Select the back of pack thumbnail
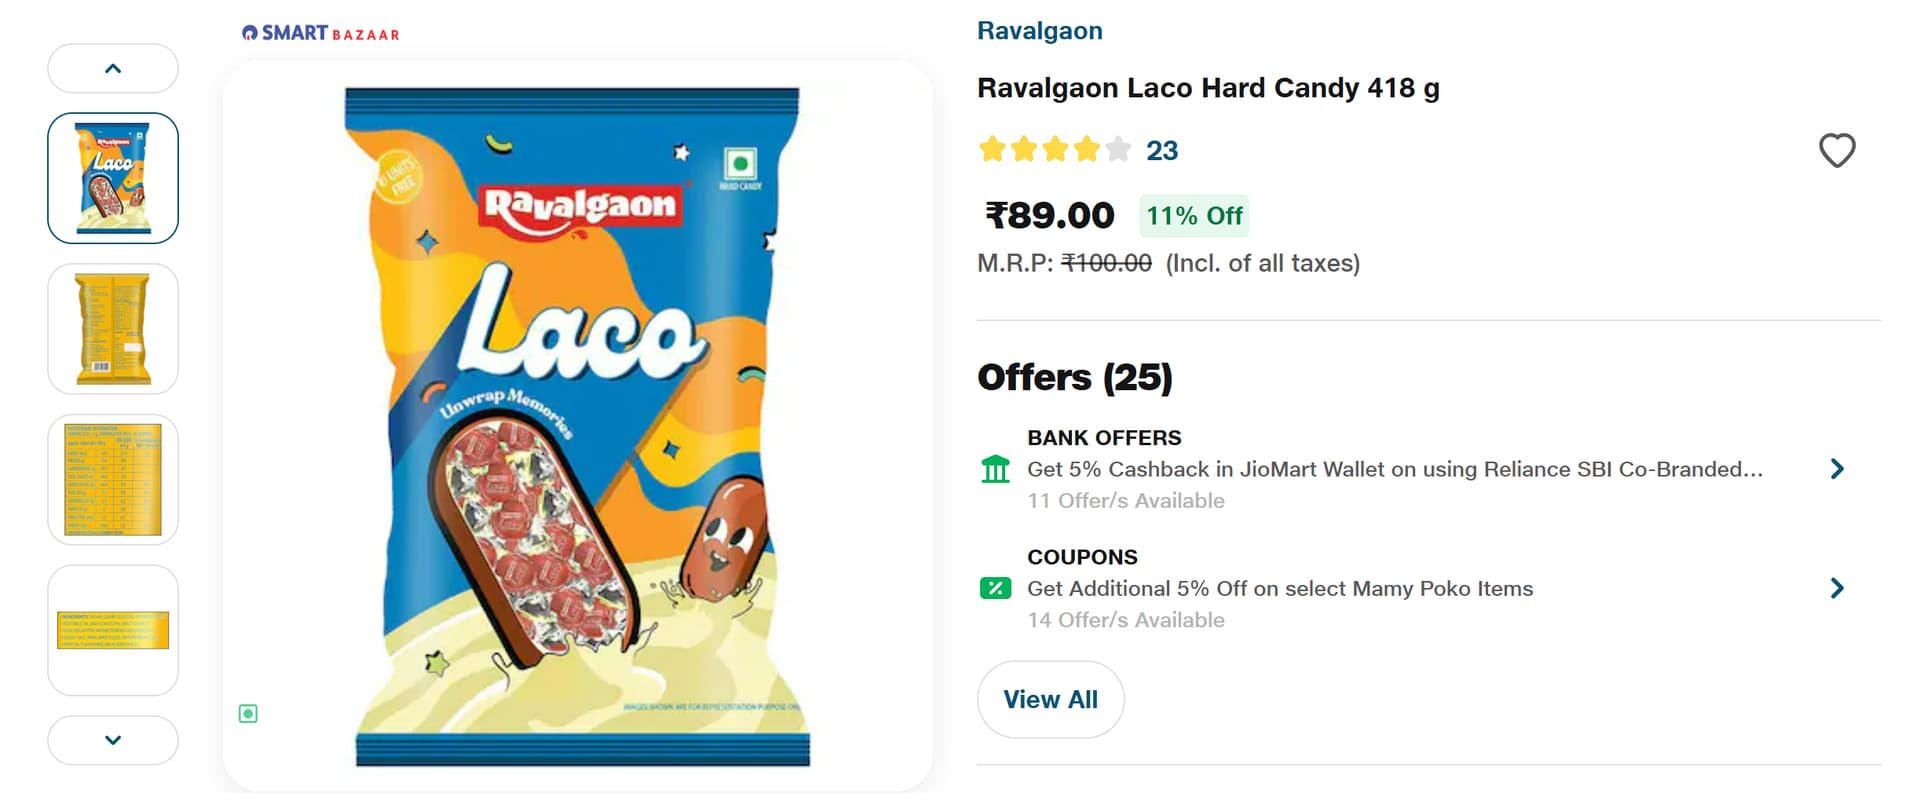Screen dimensions: 1920x811 [113, 329]
